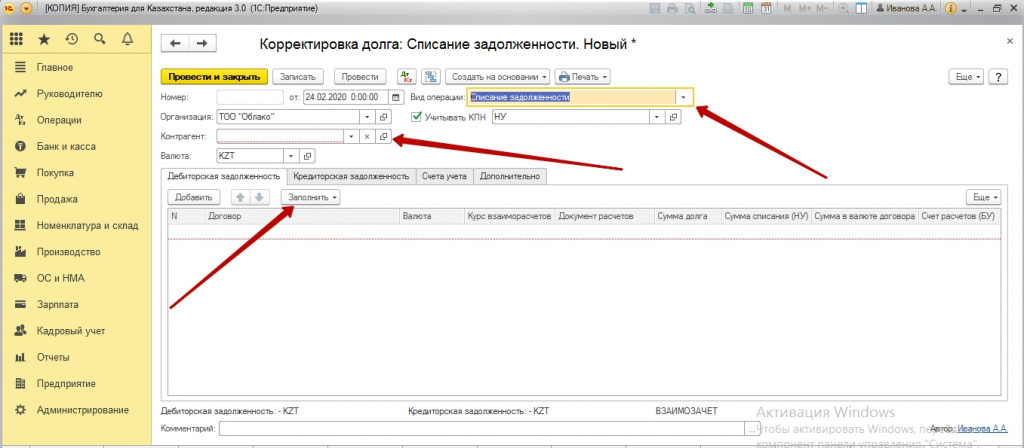Open Номенклатура и склад section
Screen dimensions: 1024x448
[x=88, y=225]
